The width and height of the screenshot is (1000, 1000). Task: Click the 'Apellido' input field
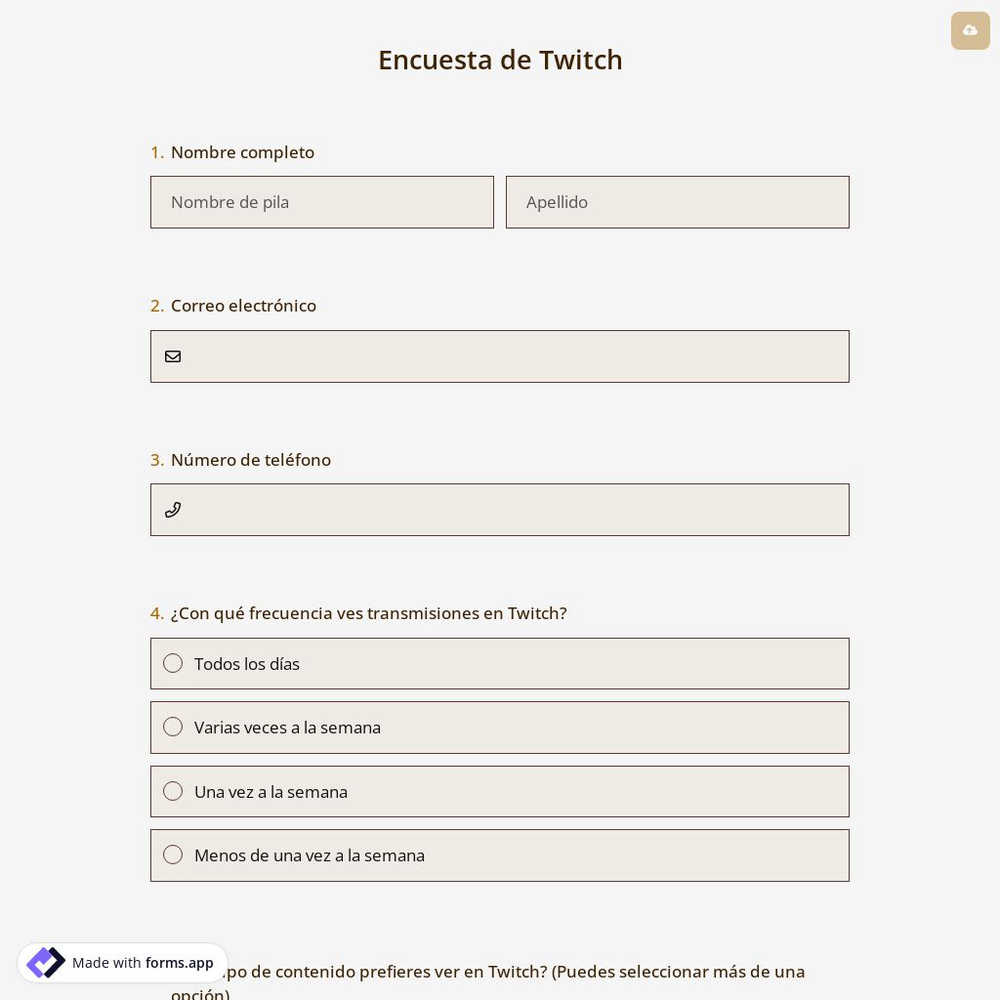point(678,202)
